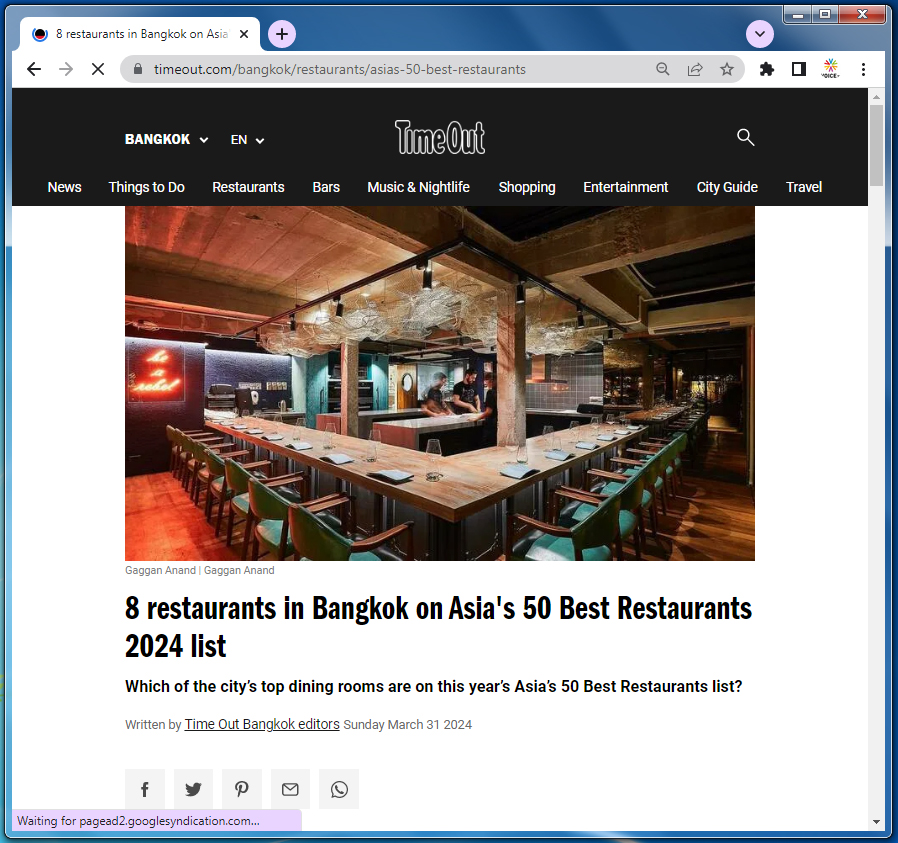This screenshot has height=843, width=898.
Task: Open the Shopping section
Action: pos(527,187)
